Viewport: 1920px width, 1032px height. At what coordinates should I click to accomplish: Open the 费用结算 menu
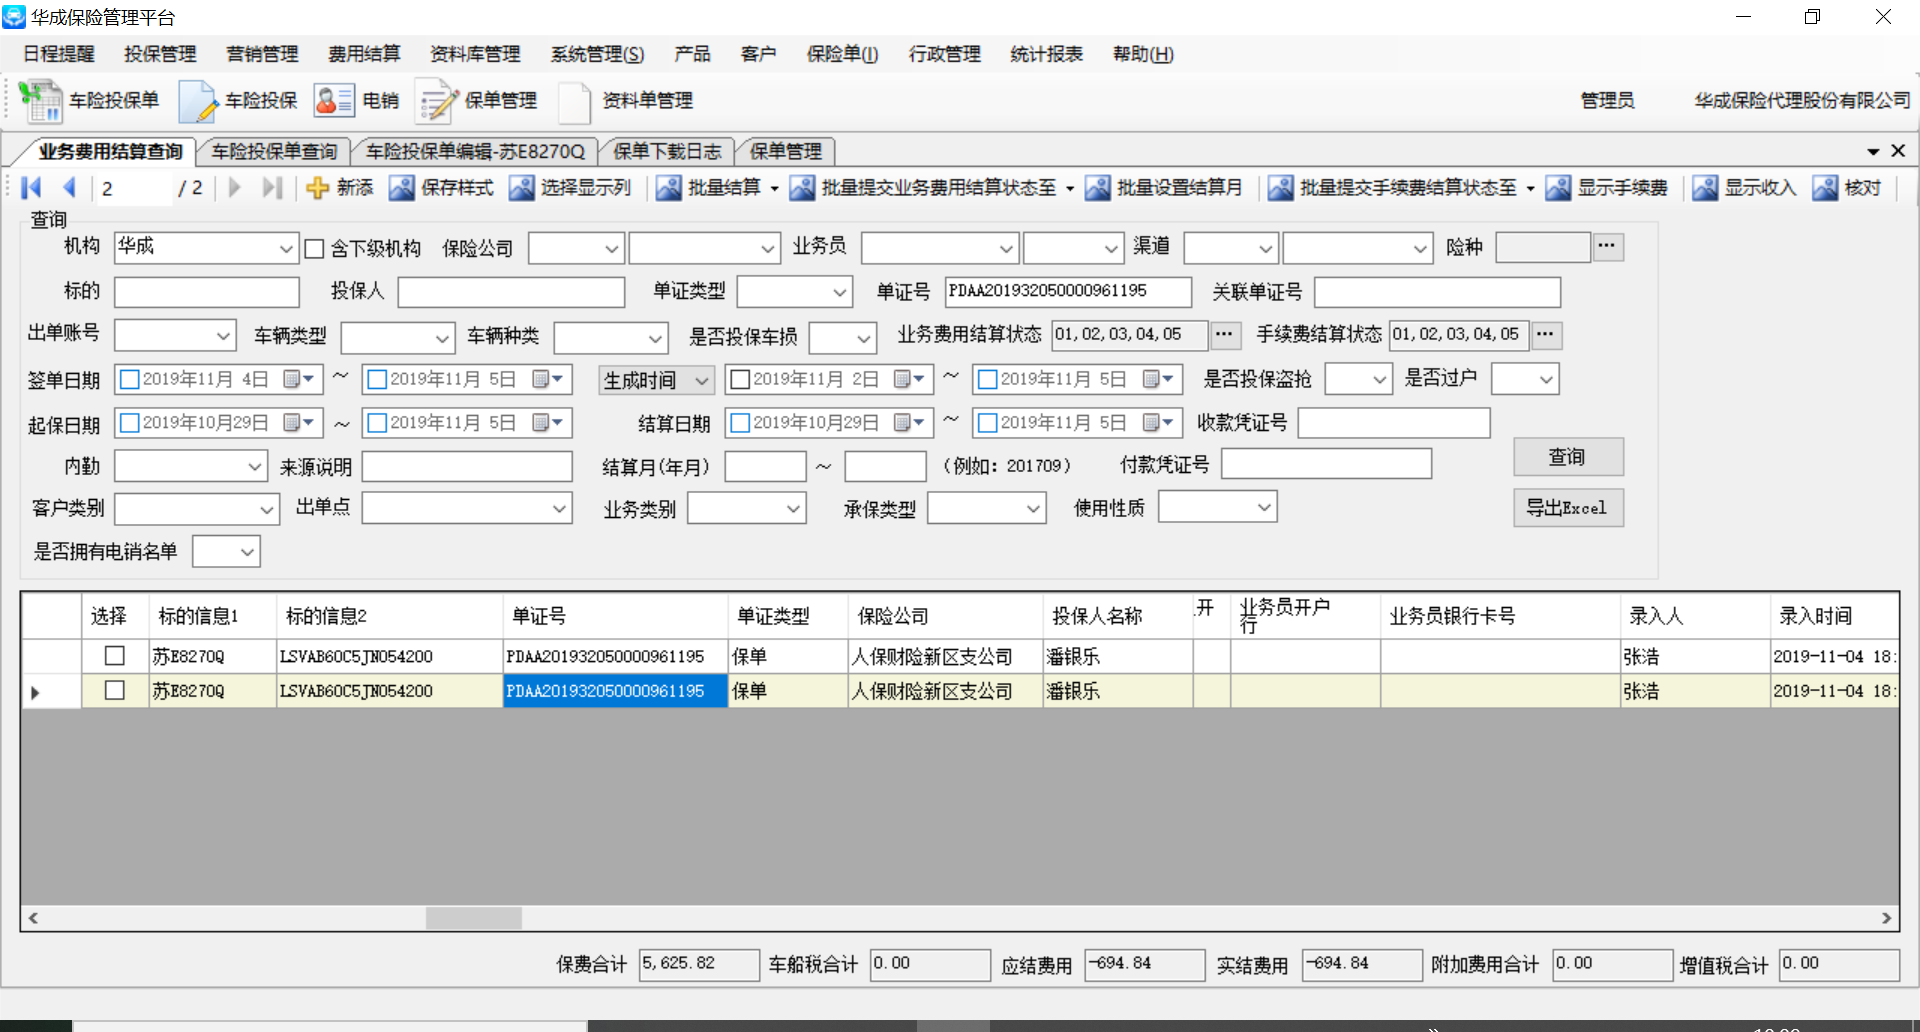[364, 54]
